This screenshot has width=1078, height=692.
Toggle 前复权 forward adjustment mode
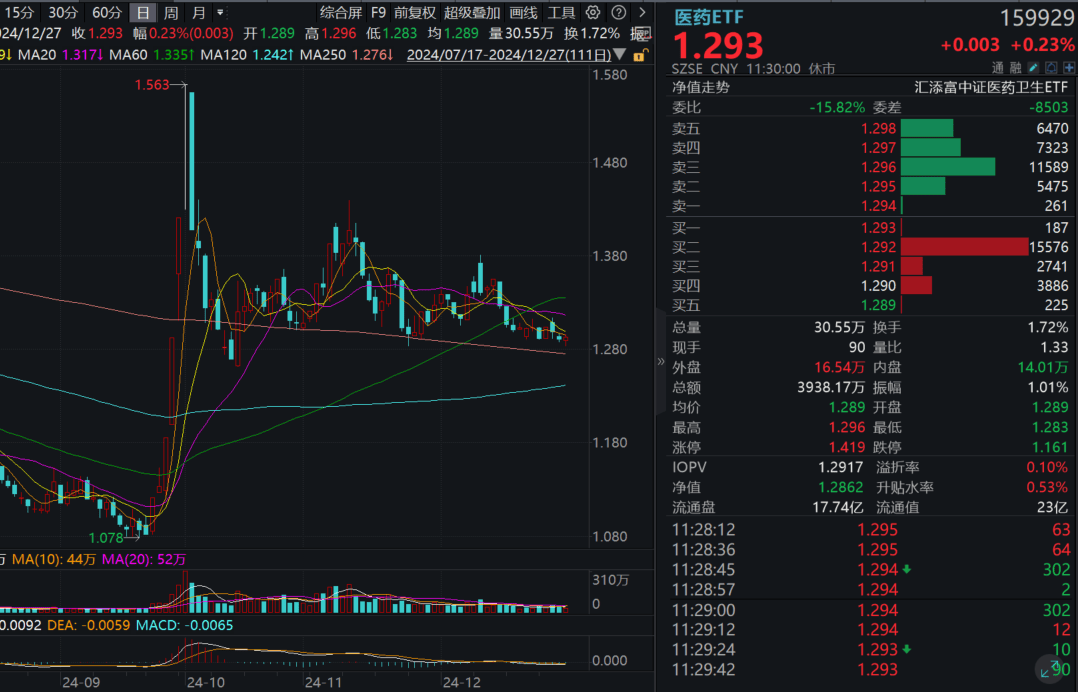415,13
